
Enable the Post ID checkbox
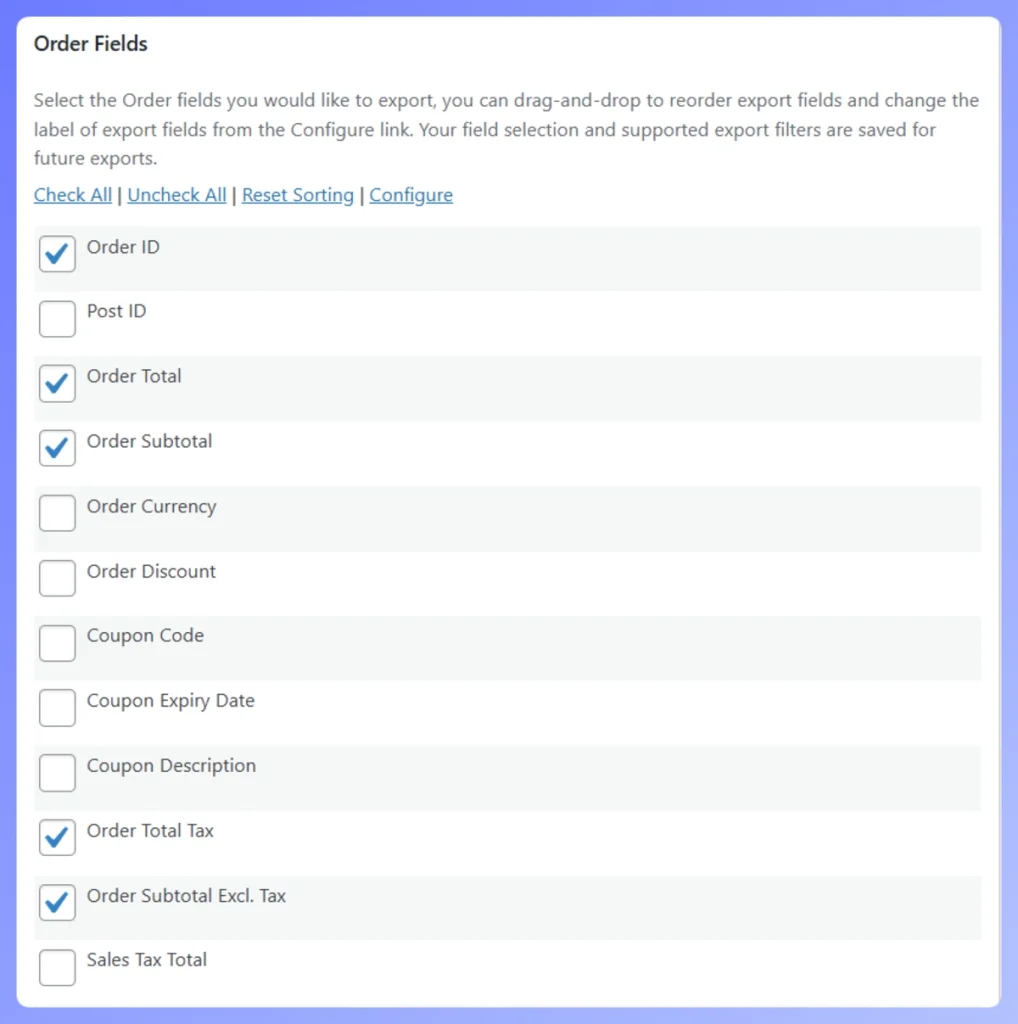(x=57, y=319)
